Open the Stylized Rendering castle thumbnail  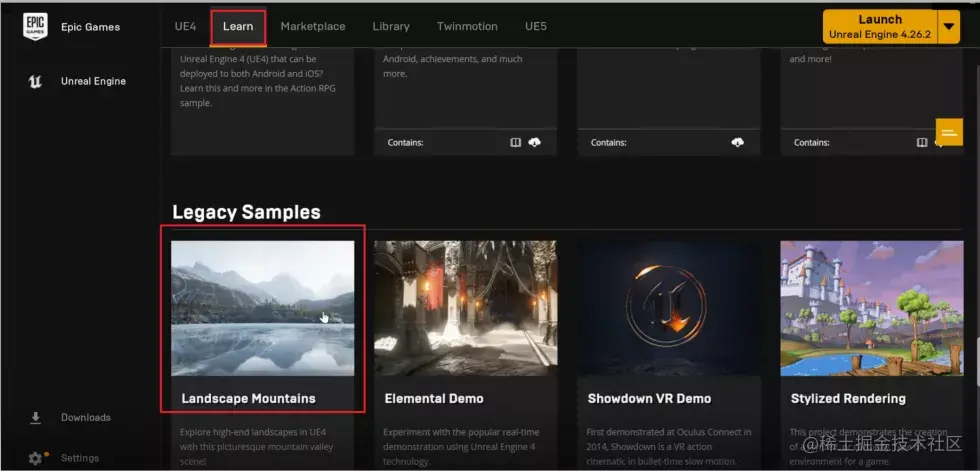click(872, 308)
